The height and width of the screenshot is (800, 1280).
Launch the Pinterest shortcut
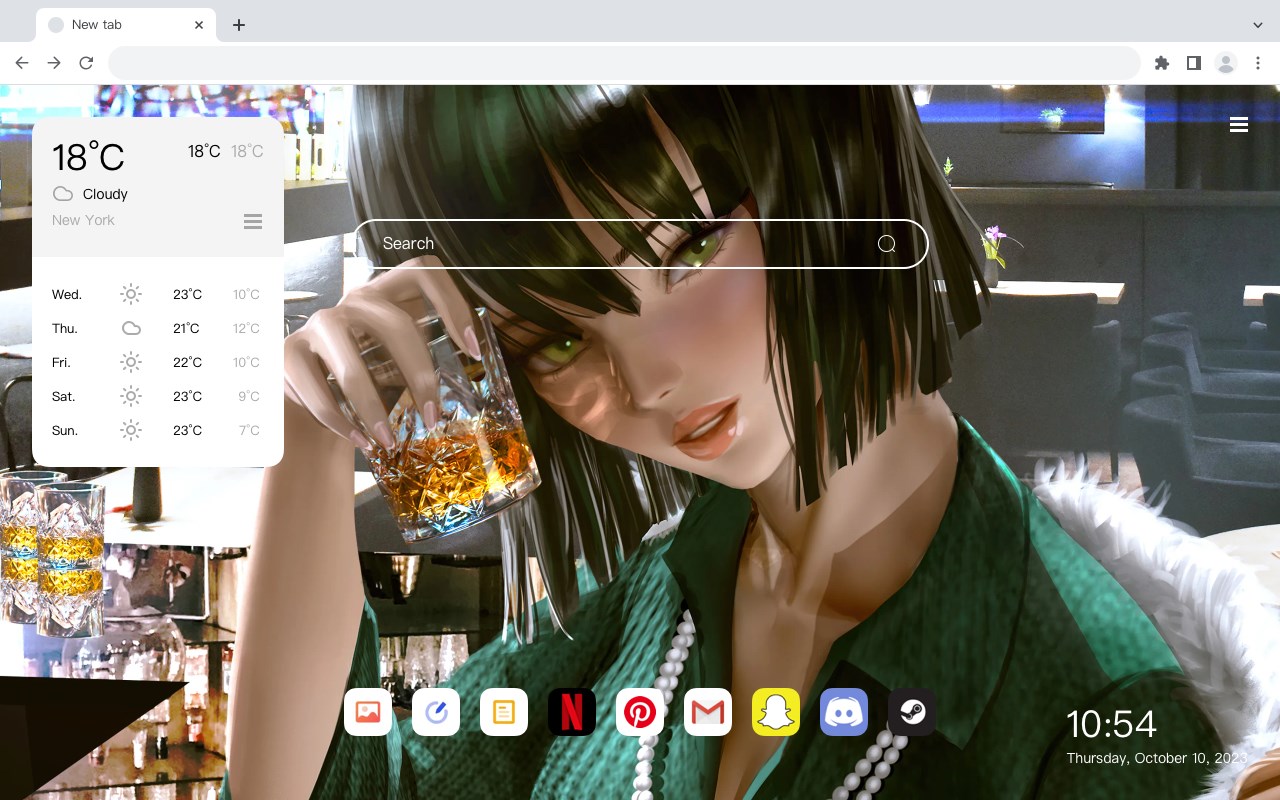click(x=640, y=712)
